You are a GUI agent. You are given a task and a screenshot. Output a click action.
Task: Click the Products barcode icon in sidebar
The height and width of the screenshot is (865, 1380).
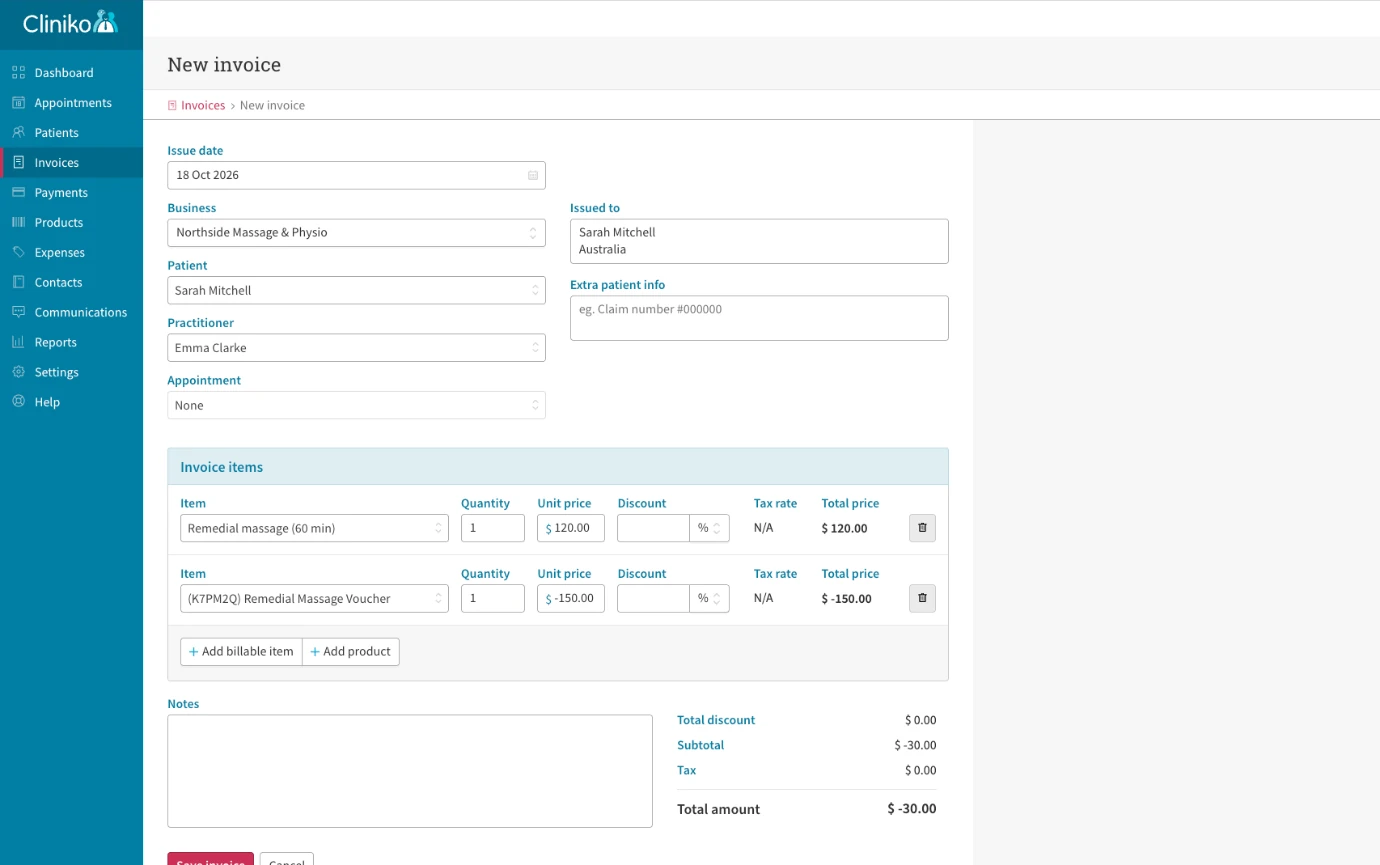pos(18,222)
